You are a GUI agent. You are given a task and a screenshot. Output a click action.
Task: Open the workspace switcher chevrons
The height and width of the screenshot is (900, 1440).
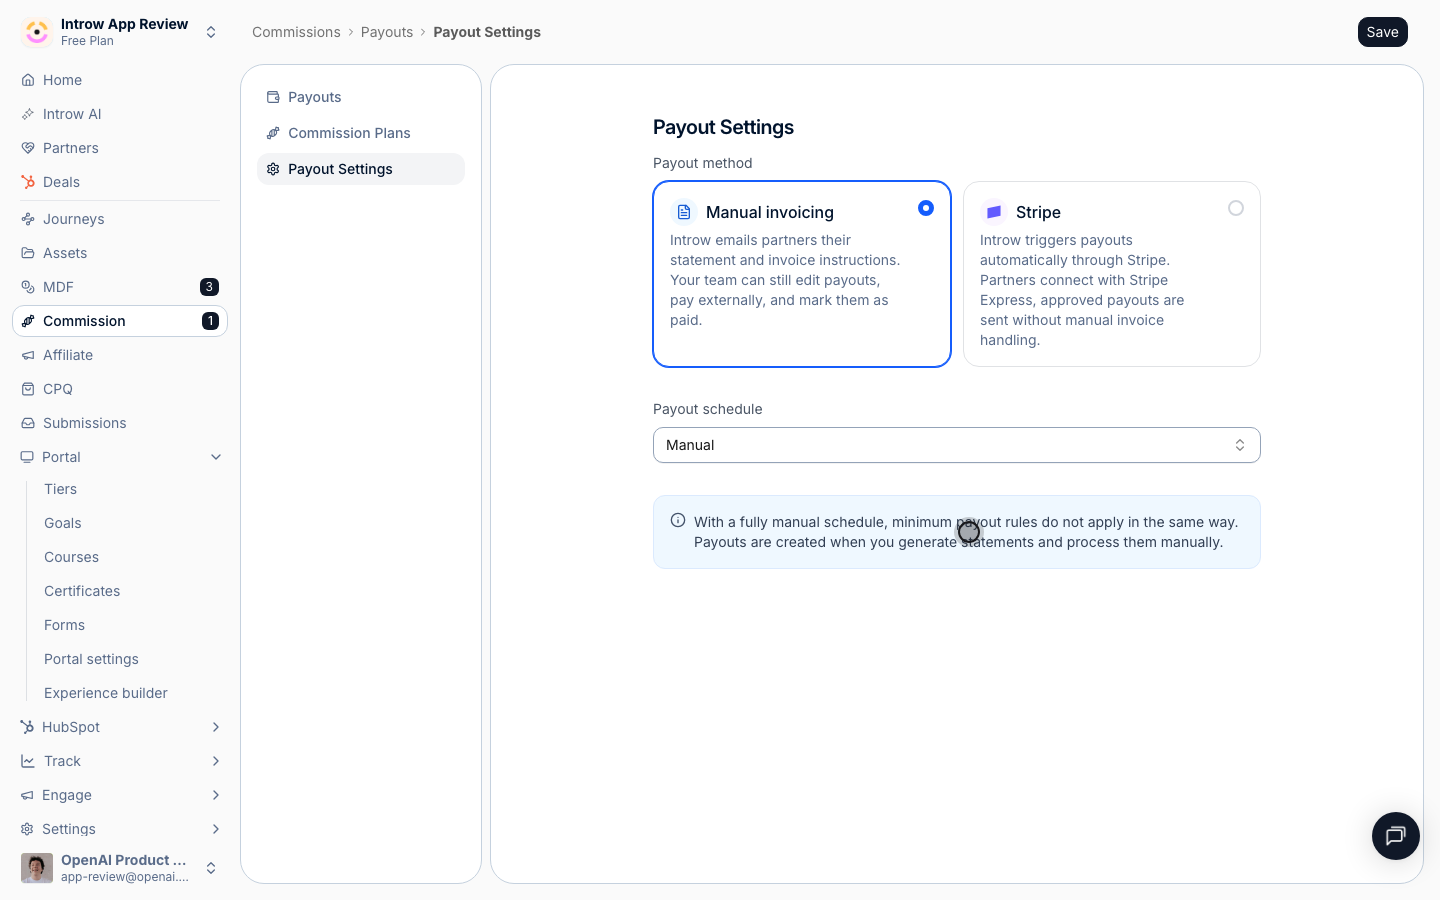211,32
